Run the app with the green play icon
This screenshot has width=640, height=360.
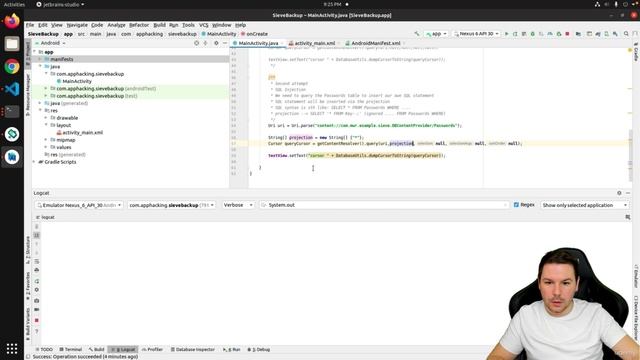point(507,34)
